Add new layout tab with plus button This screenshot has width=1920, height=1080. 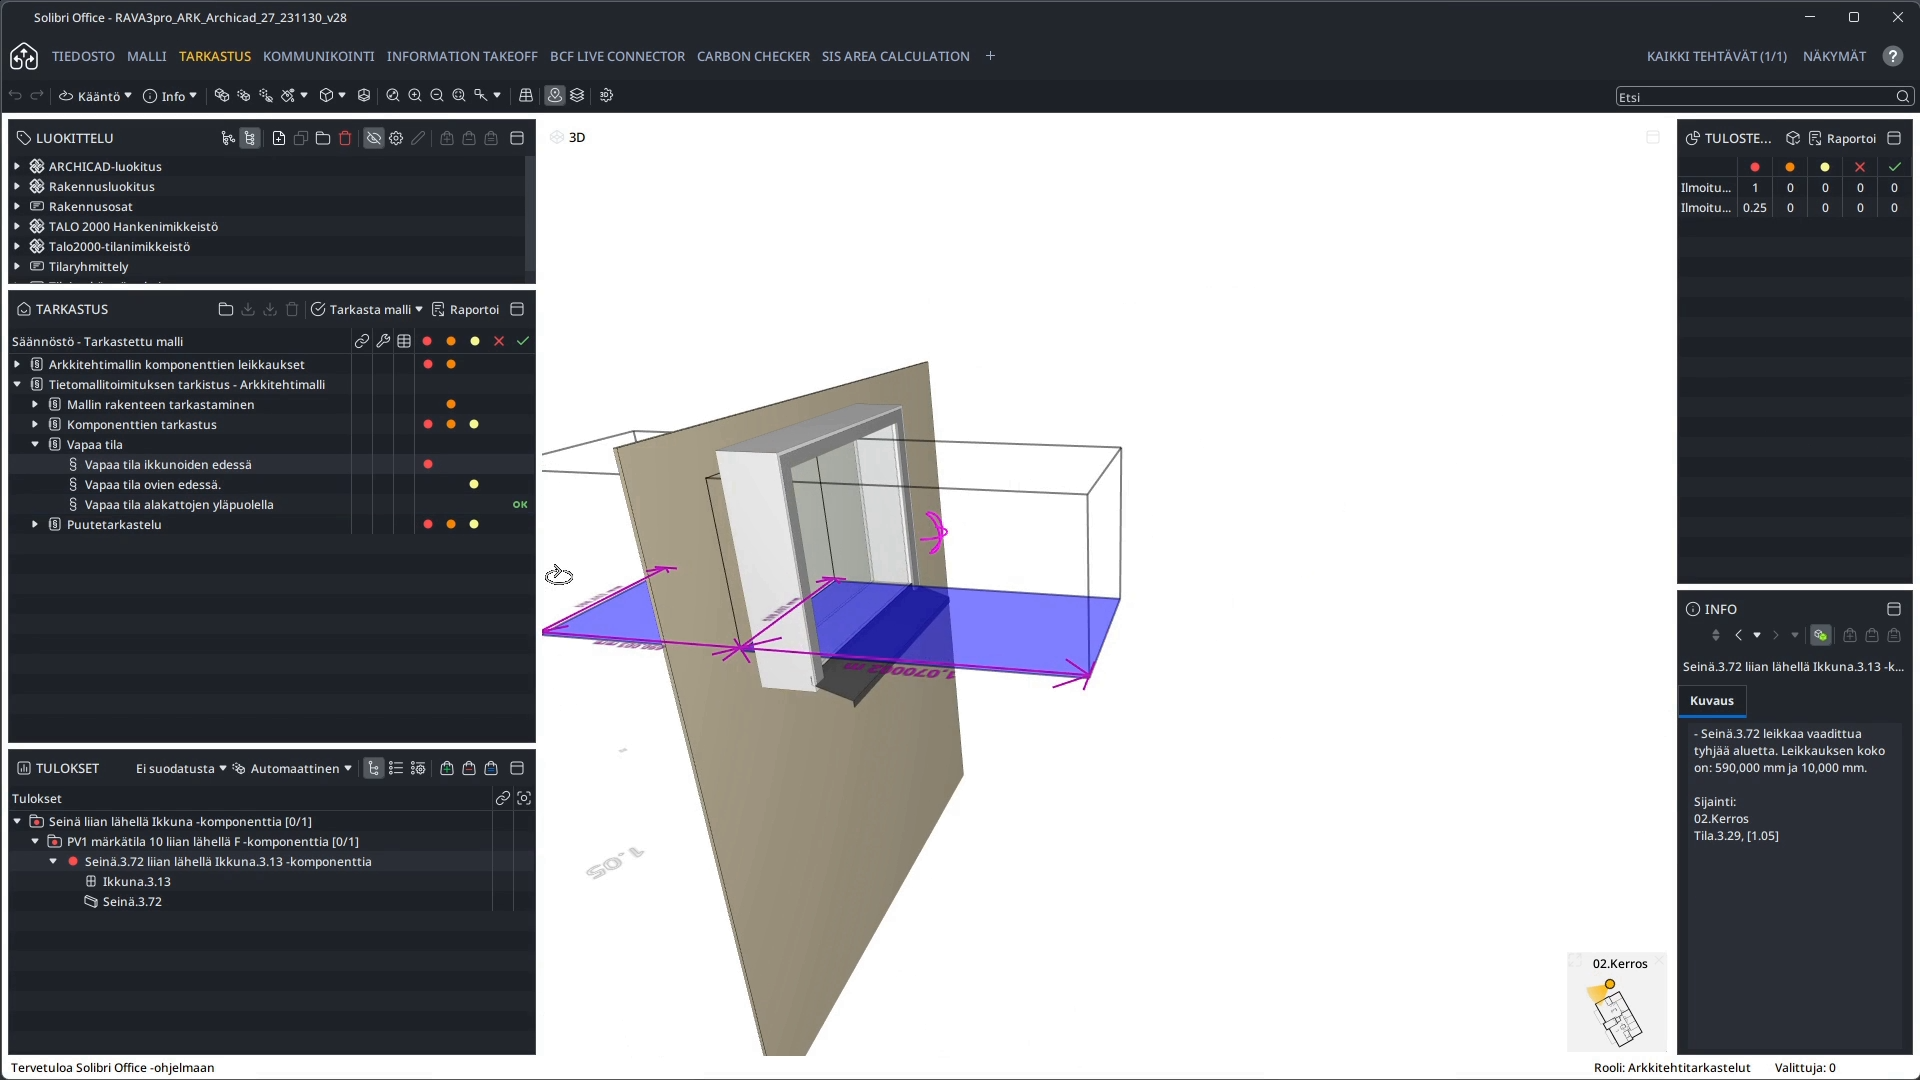(990, 56)
